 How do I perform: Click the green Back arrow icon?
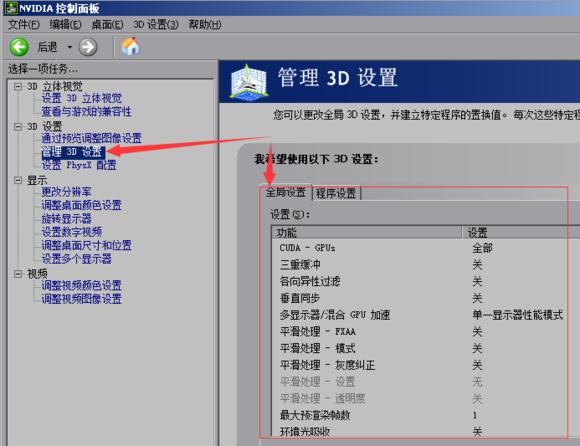tap(19, 47)
